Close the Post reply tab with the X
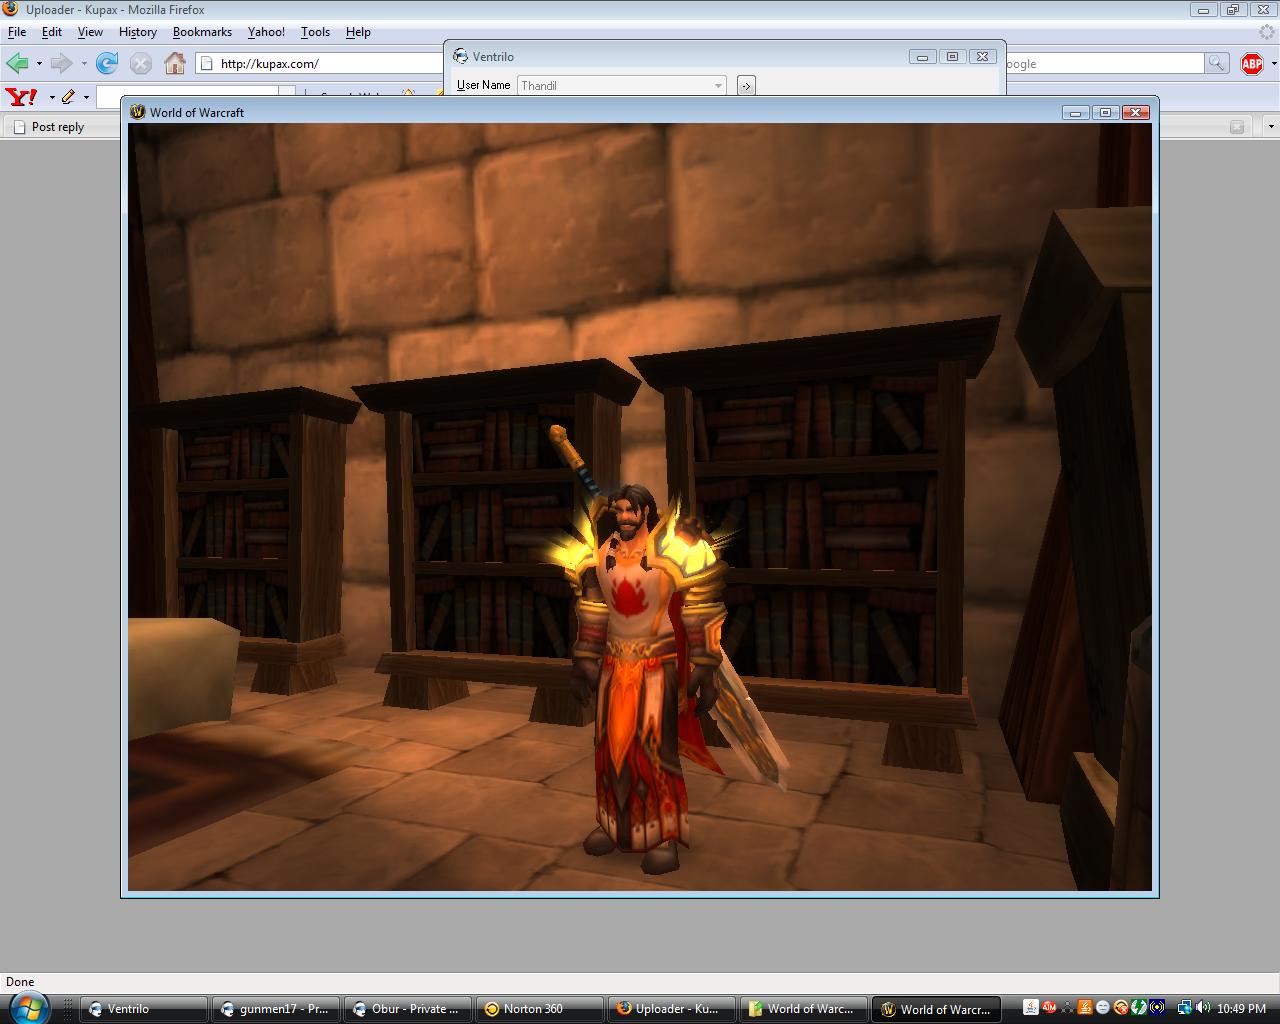1280x1024 pixels. [1237, 126]
